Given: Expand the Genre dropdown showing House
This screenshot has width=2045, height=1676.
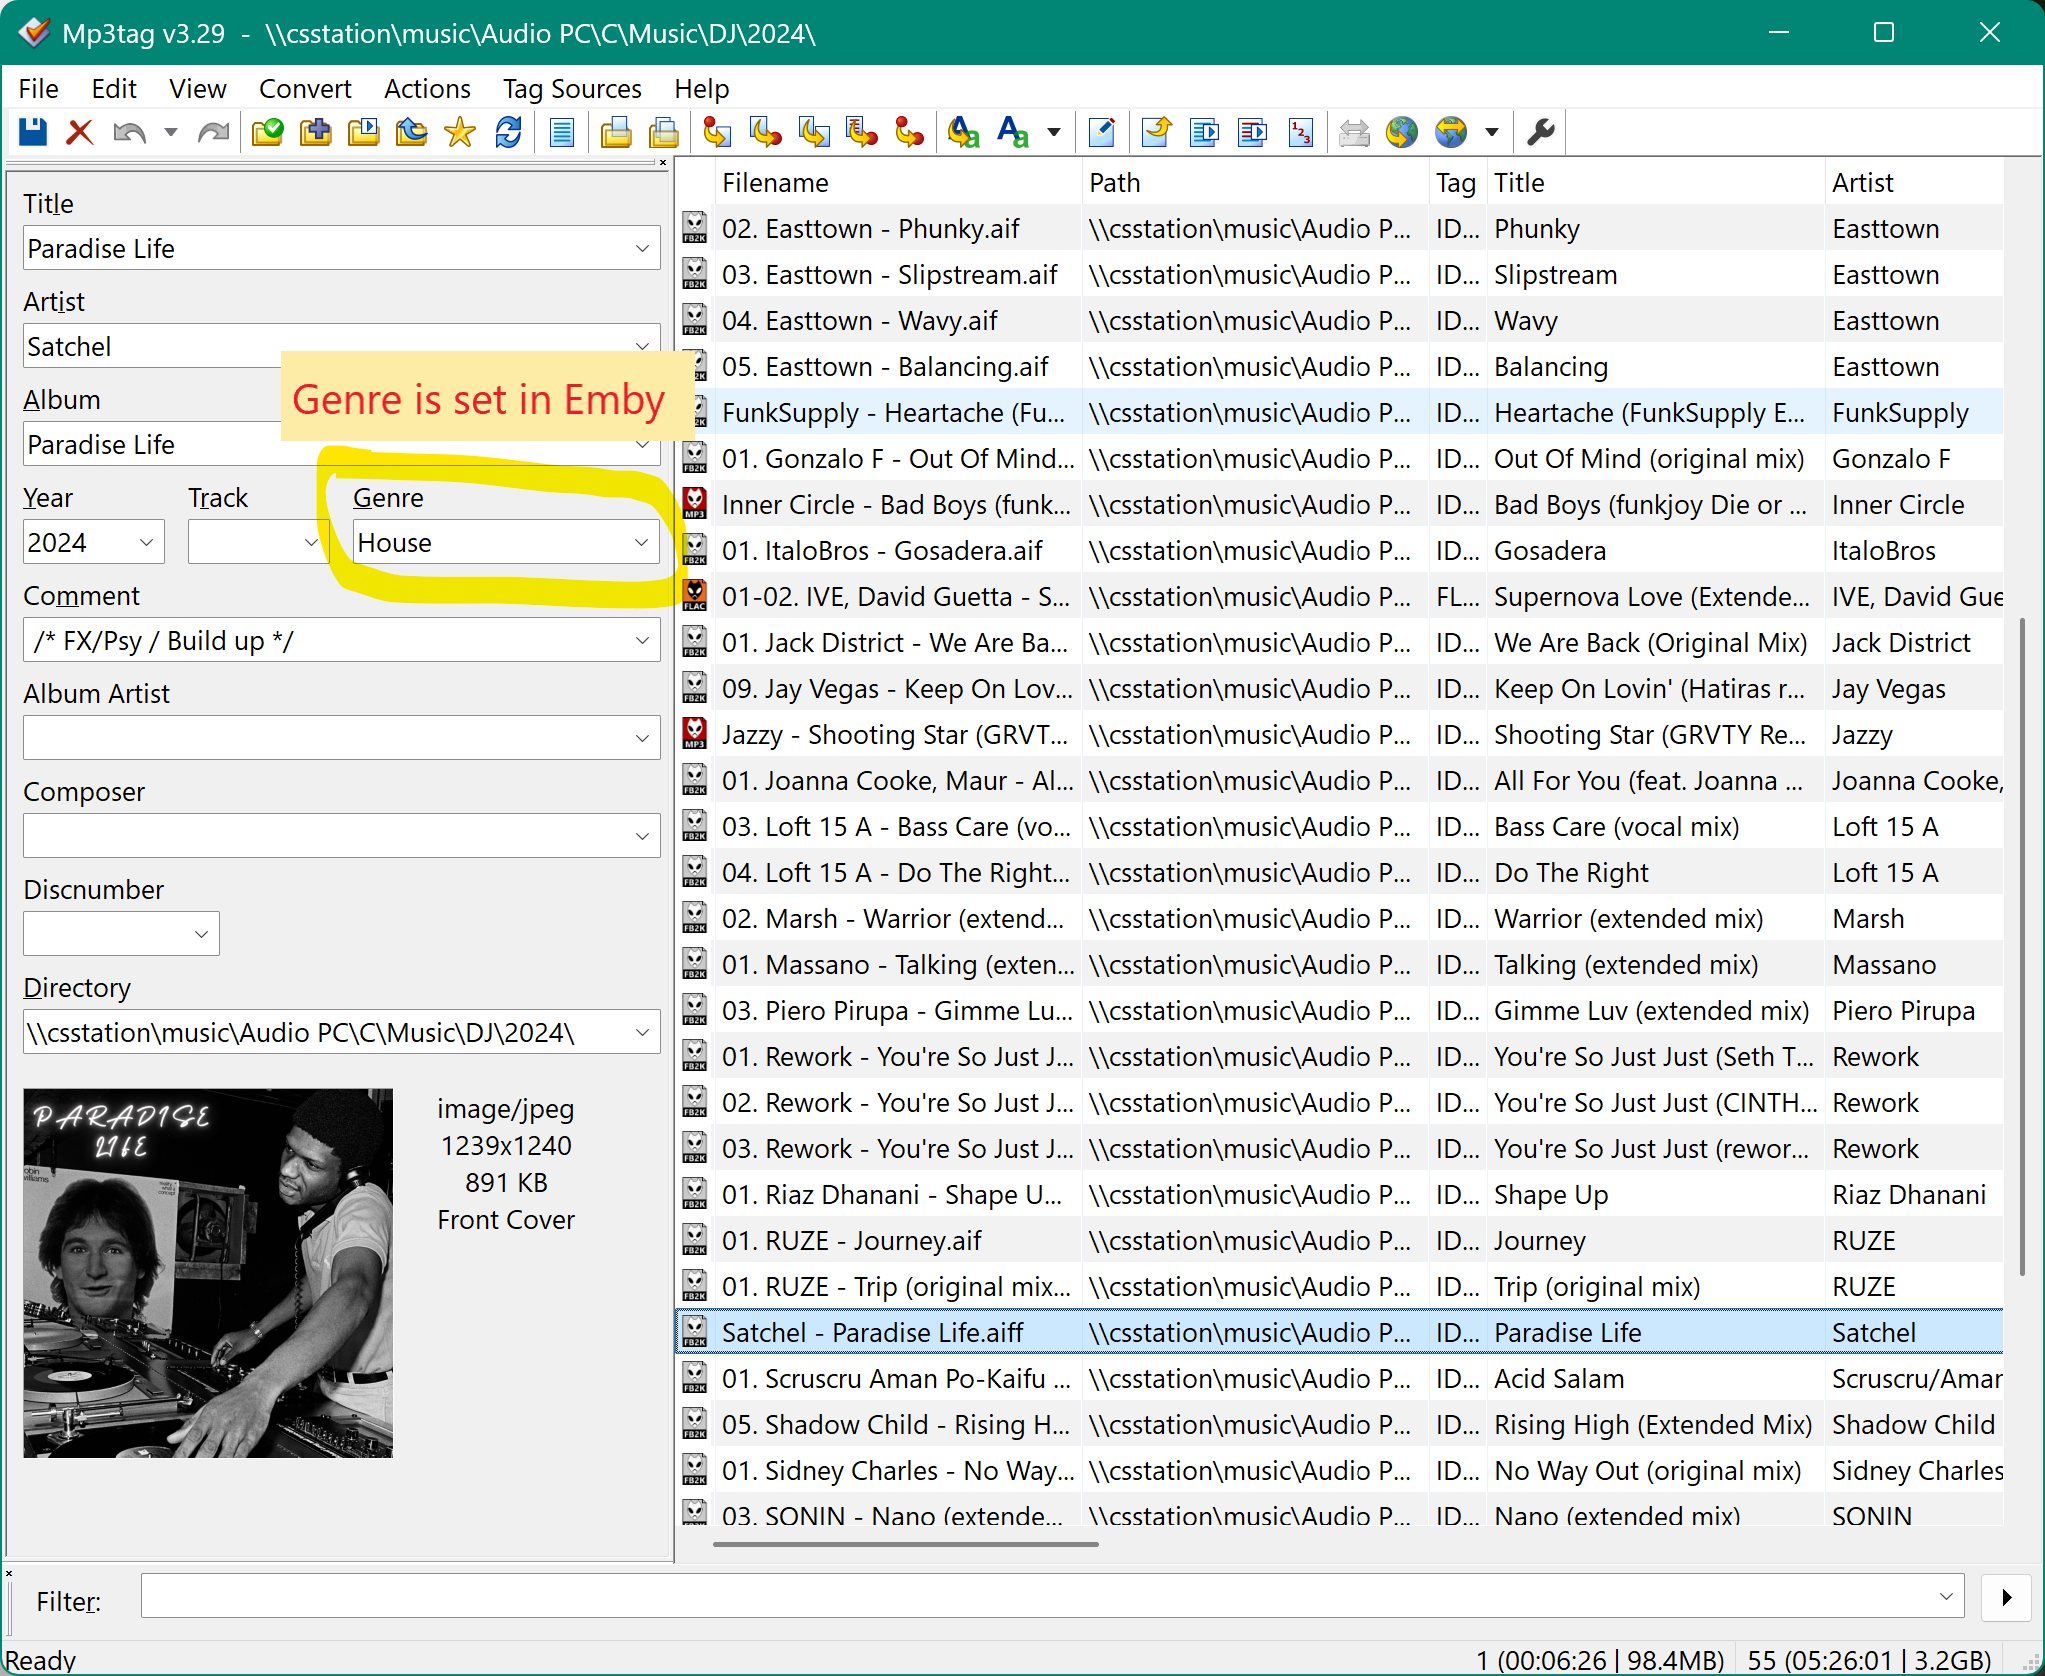Looking at the screenshot, I should [641, 542].
